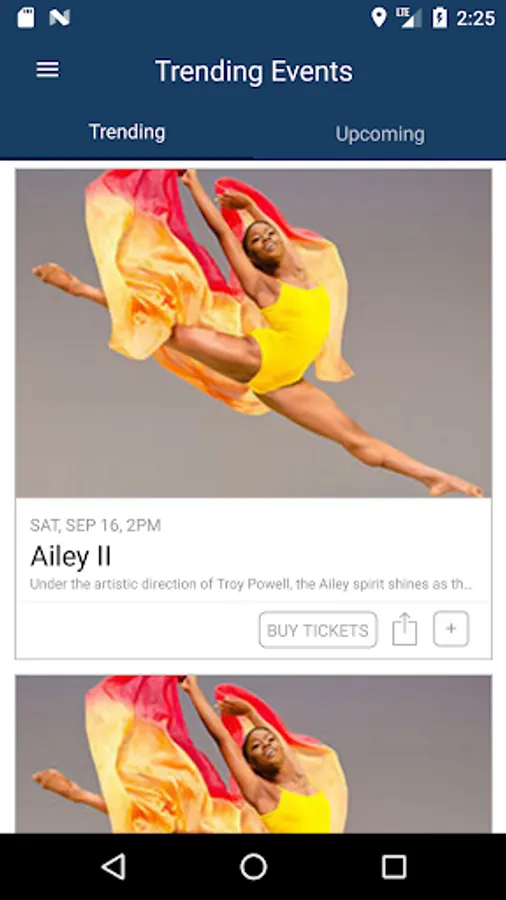Tap the SAT, SEP 16, 2PM date
The width and height of the screenshot is (506, 900).
pyautogui.click(x=95, y=525)
